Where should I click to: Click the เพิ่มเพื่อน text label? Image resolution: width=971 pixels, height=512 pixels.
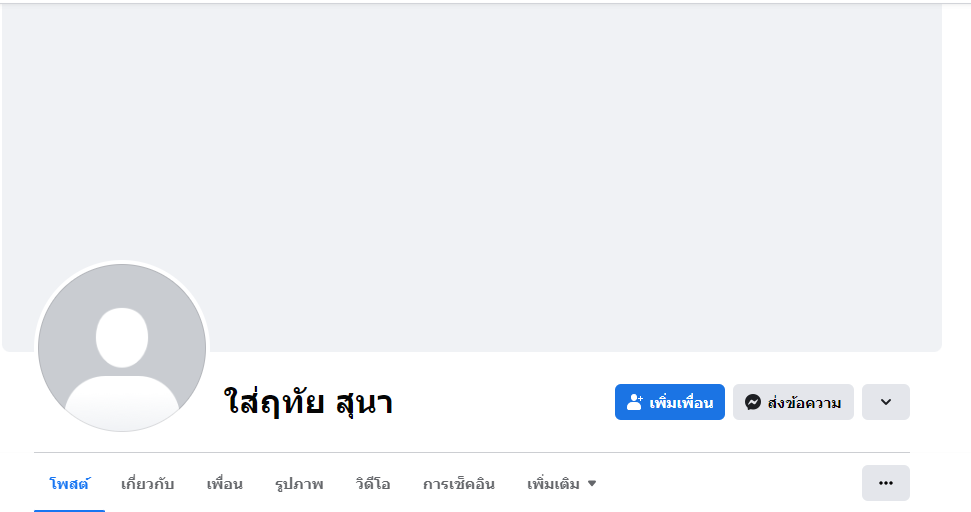click(681, 403)
